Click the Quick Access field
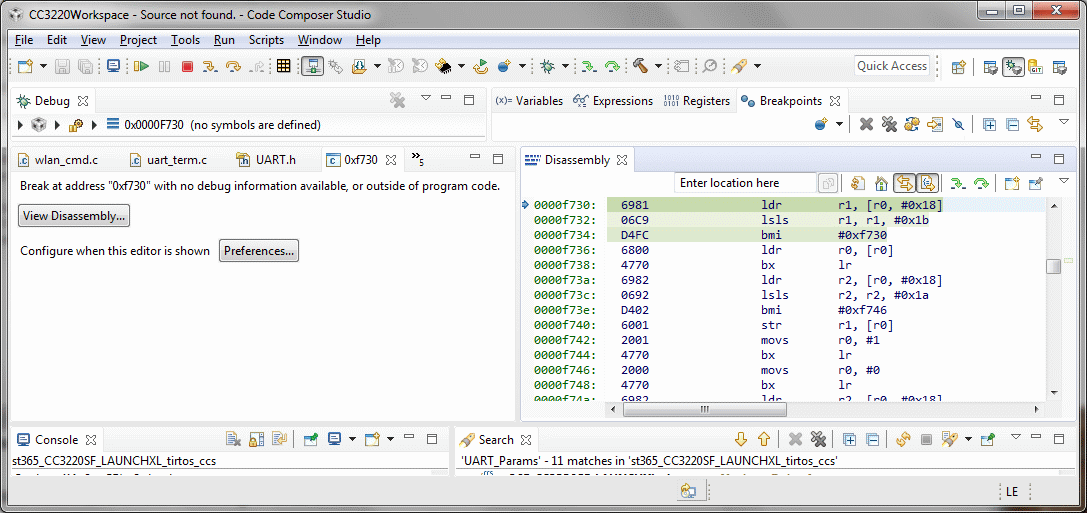1087x513 pixels. (892, 66)
